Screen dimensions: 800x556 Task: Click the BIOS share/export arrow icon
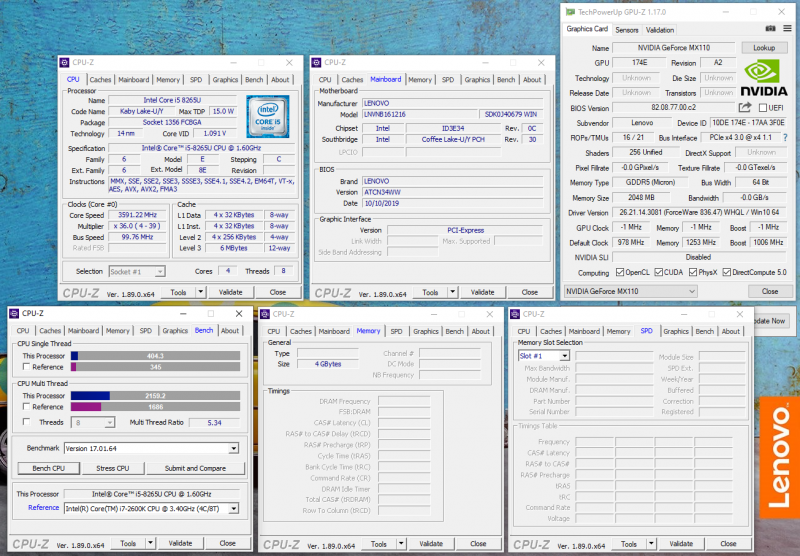coord(745,108)
